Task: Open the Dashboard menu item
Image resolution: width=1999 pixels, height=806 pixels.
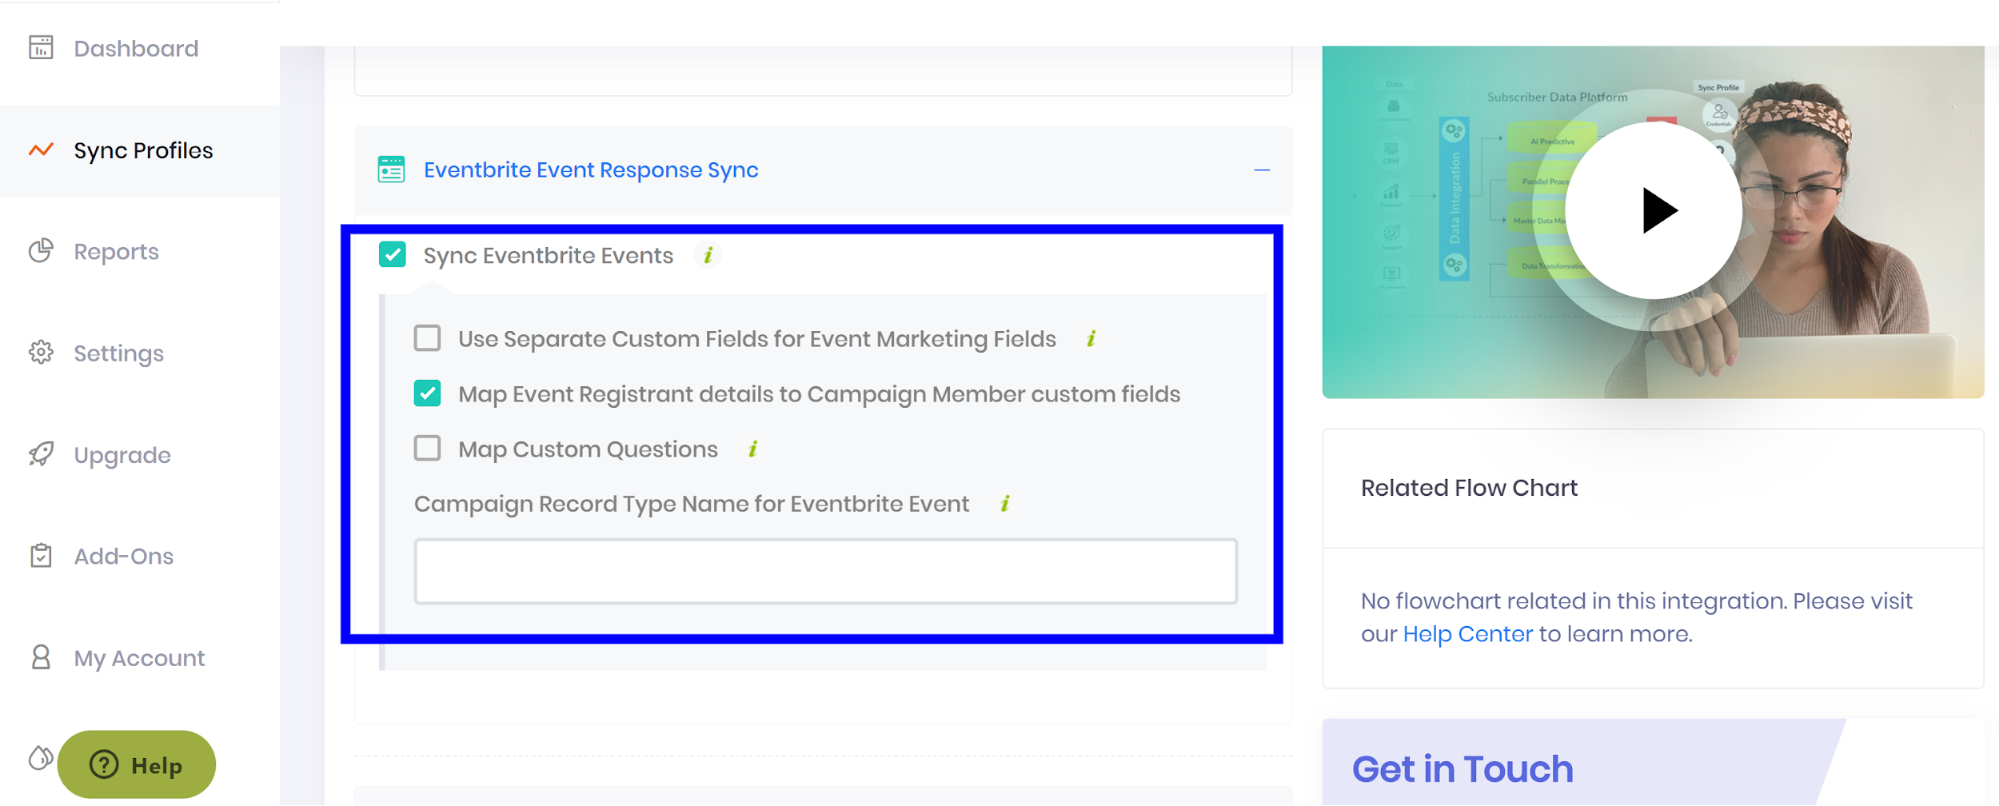Action: pyautogui.click(x=136, y=48)
